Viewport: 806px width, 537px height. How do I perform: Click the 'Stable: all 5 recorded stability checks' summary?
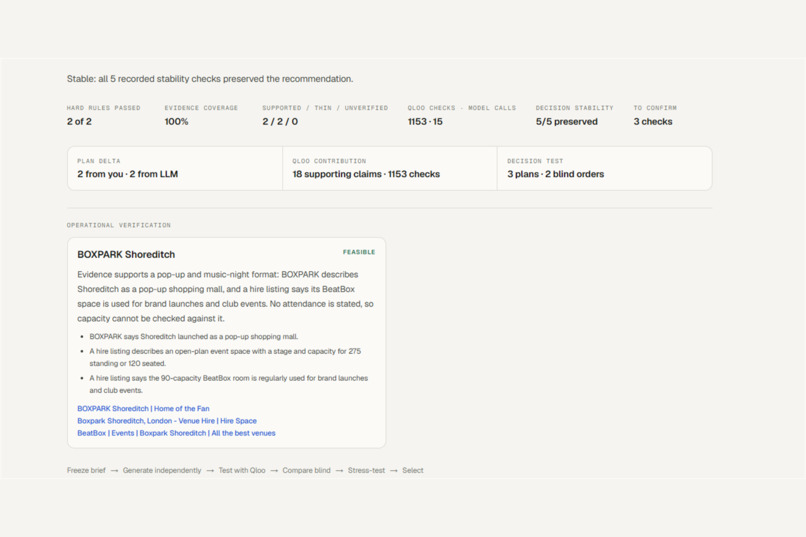click(210, 79)
